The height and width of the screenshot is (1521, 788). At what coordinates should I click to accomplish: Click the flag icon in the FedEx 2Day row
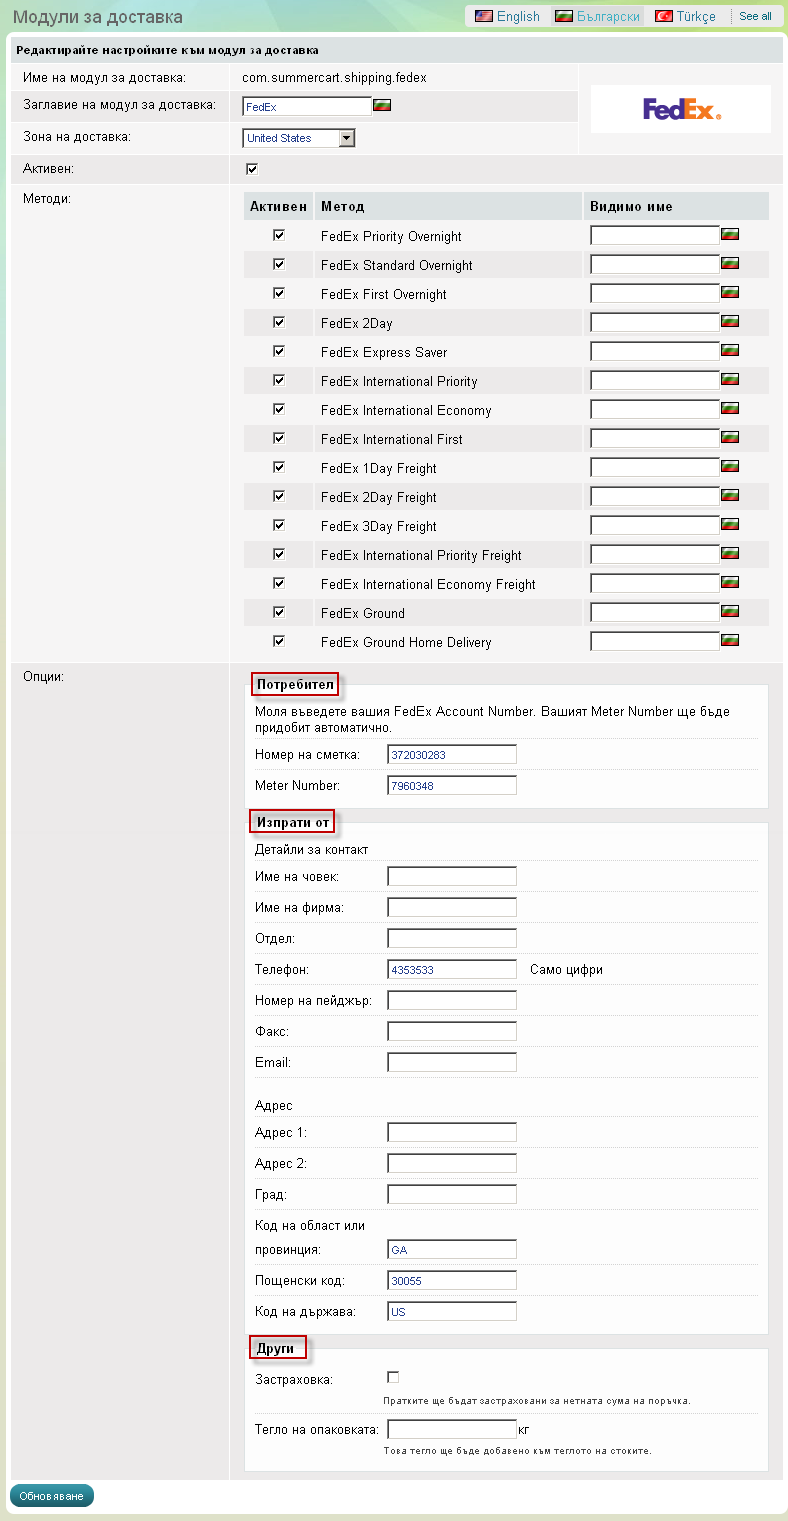[730, 322]
